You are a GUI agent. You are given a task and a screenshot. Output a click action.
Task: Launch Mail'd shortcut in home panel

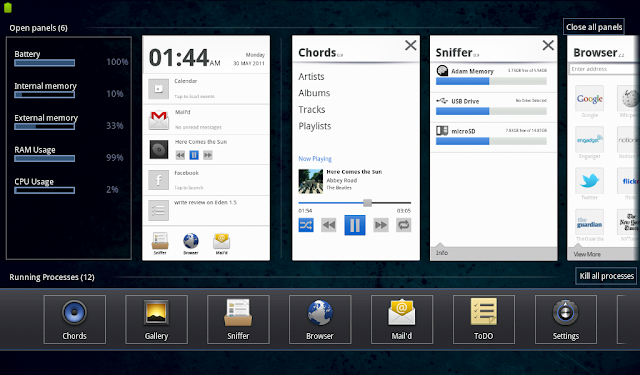[x=222, y=243]
